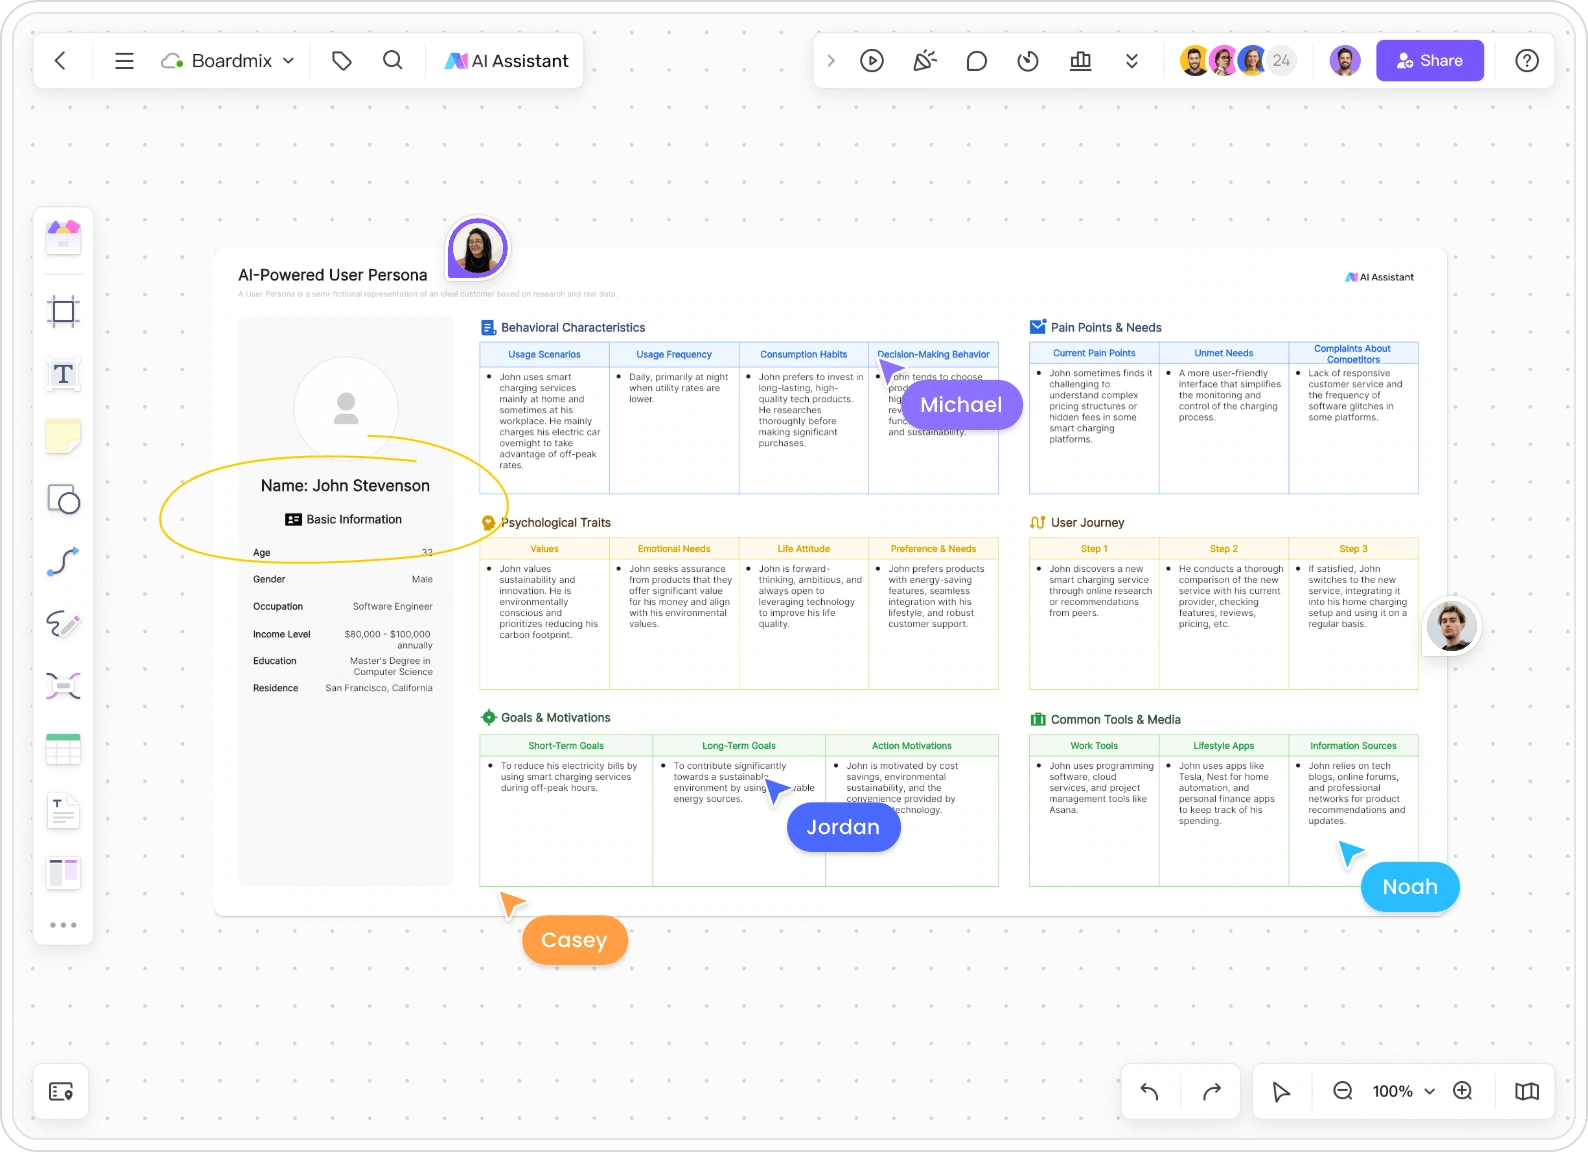The width and height of the screenshot is (1588, 1152).
Task: Undo the last action
Action: coord(1150,1091)
